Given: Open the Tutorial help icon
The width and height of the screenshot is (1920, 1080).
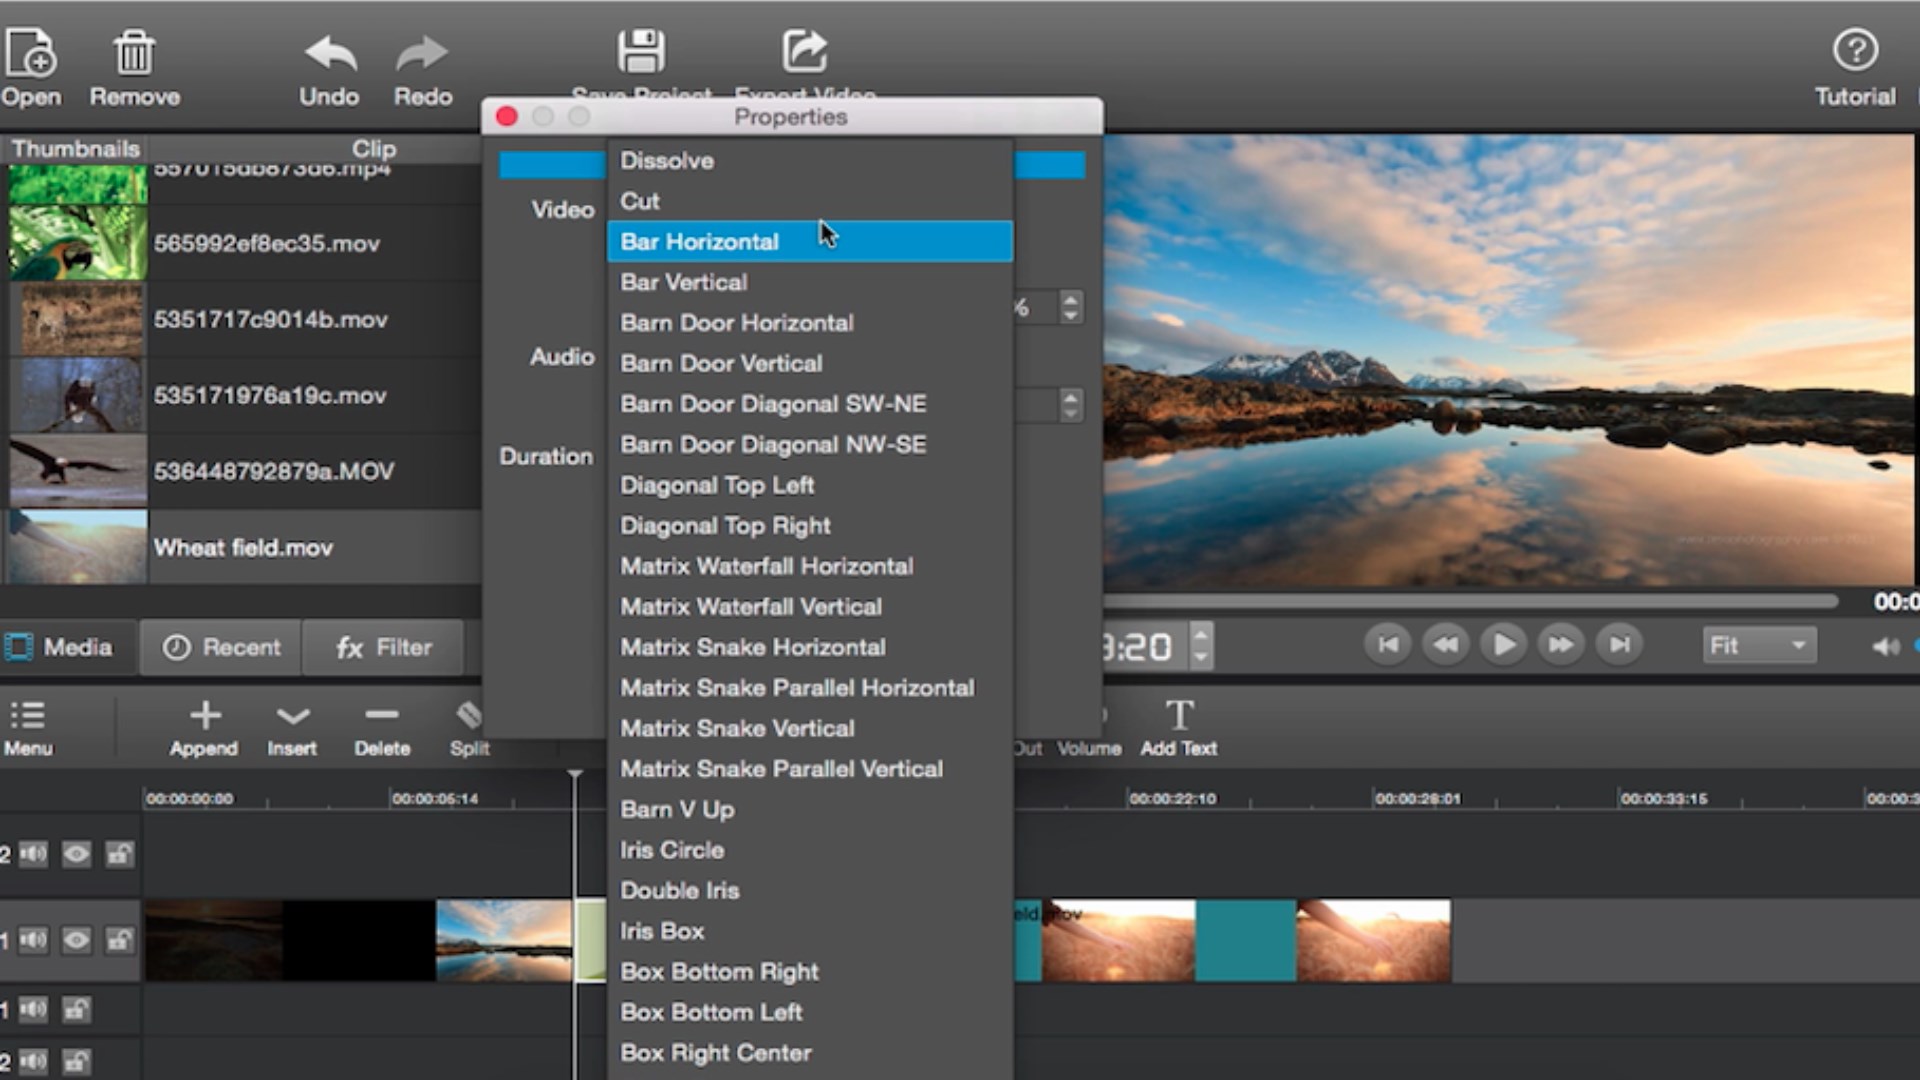Looking at the screenshot, I should [x=1855, y=50].
